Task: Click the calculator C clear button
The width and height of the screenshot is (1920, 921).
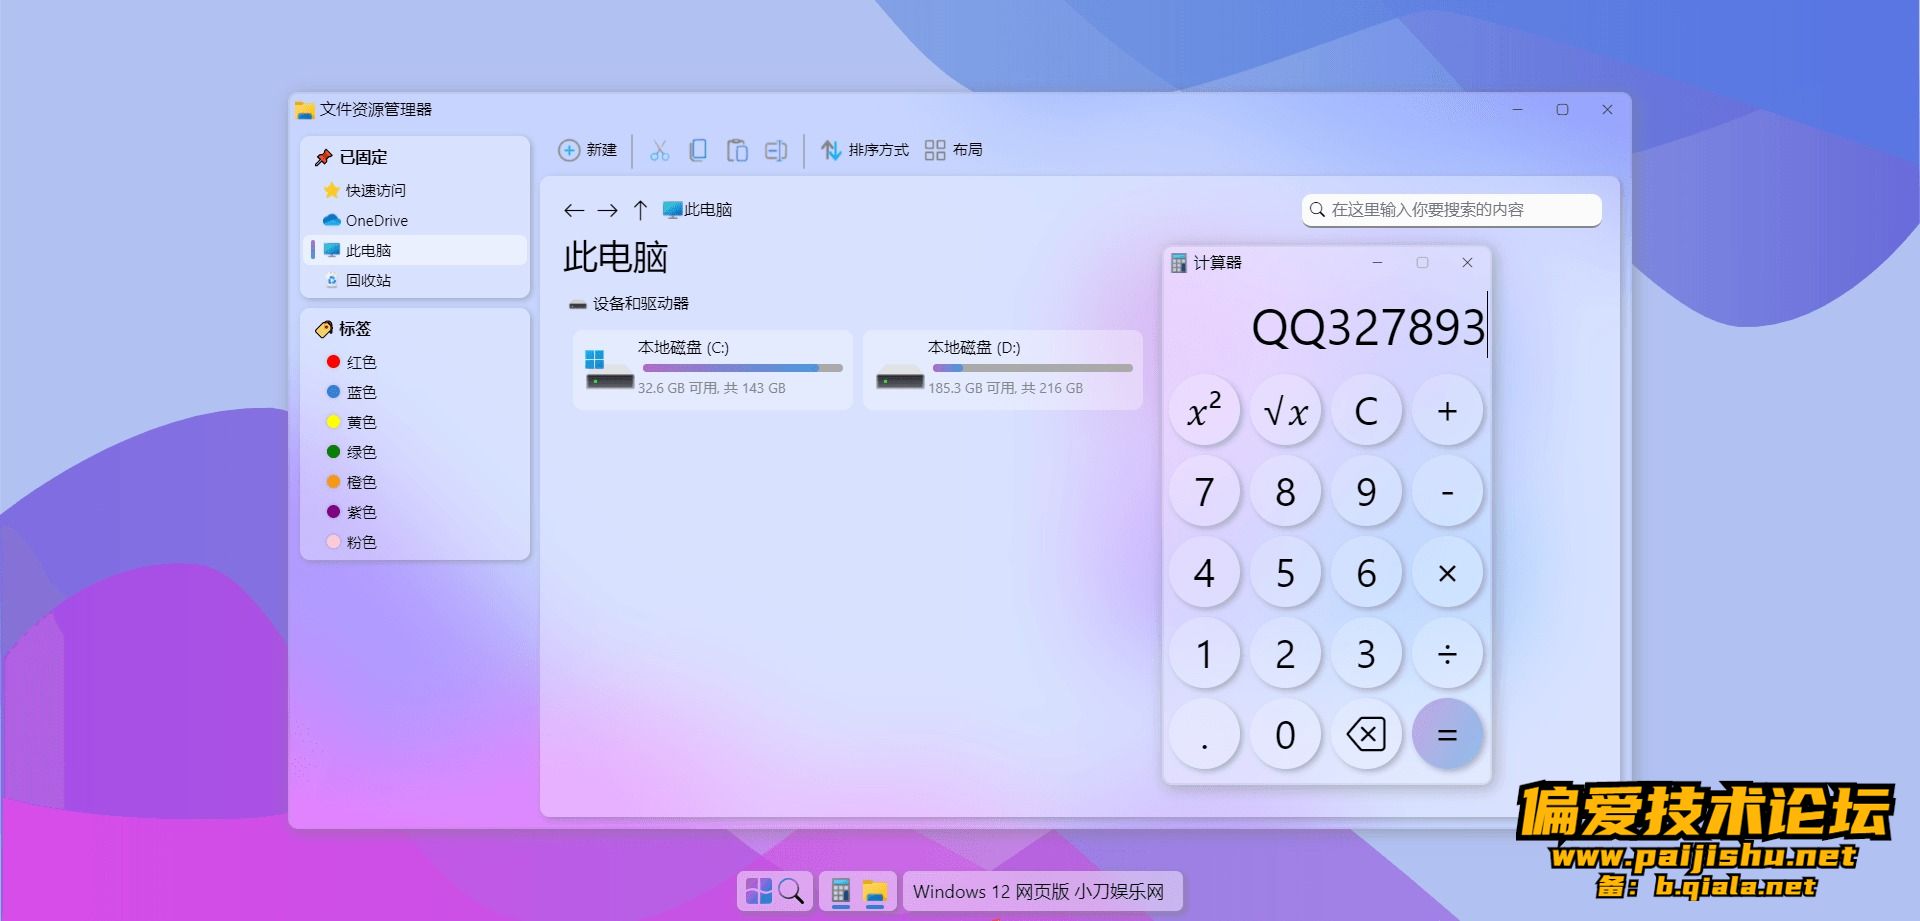Action: point(1366,411)
